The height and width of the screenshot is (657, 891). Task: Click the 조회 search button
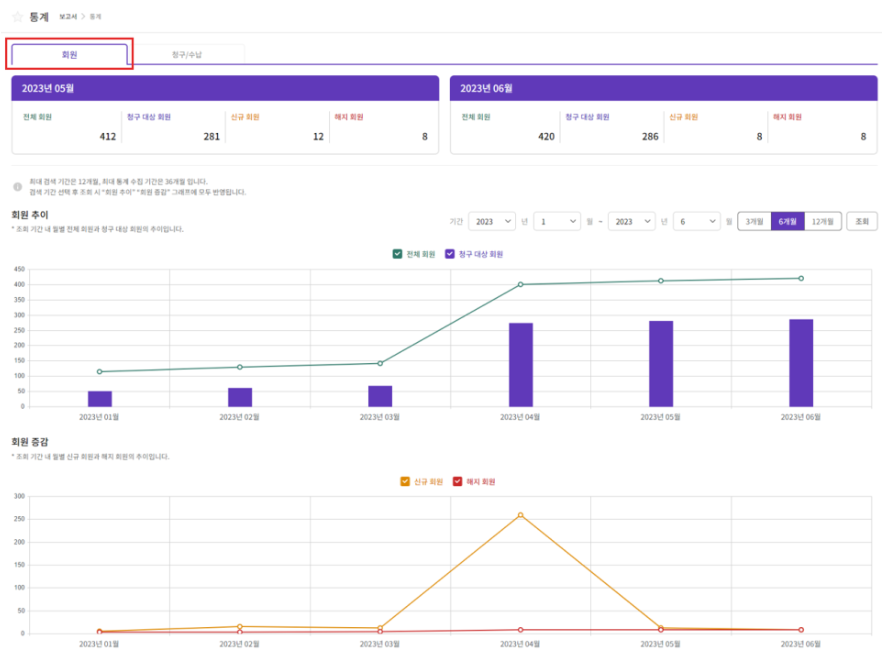pos(862,222)
